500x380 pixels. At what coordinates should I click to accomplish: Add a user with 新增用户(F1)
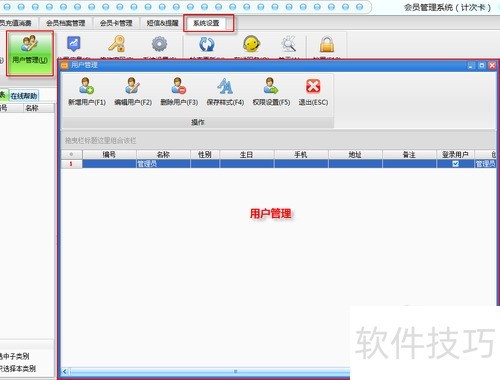pos(87,91)
